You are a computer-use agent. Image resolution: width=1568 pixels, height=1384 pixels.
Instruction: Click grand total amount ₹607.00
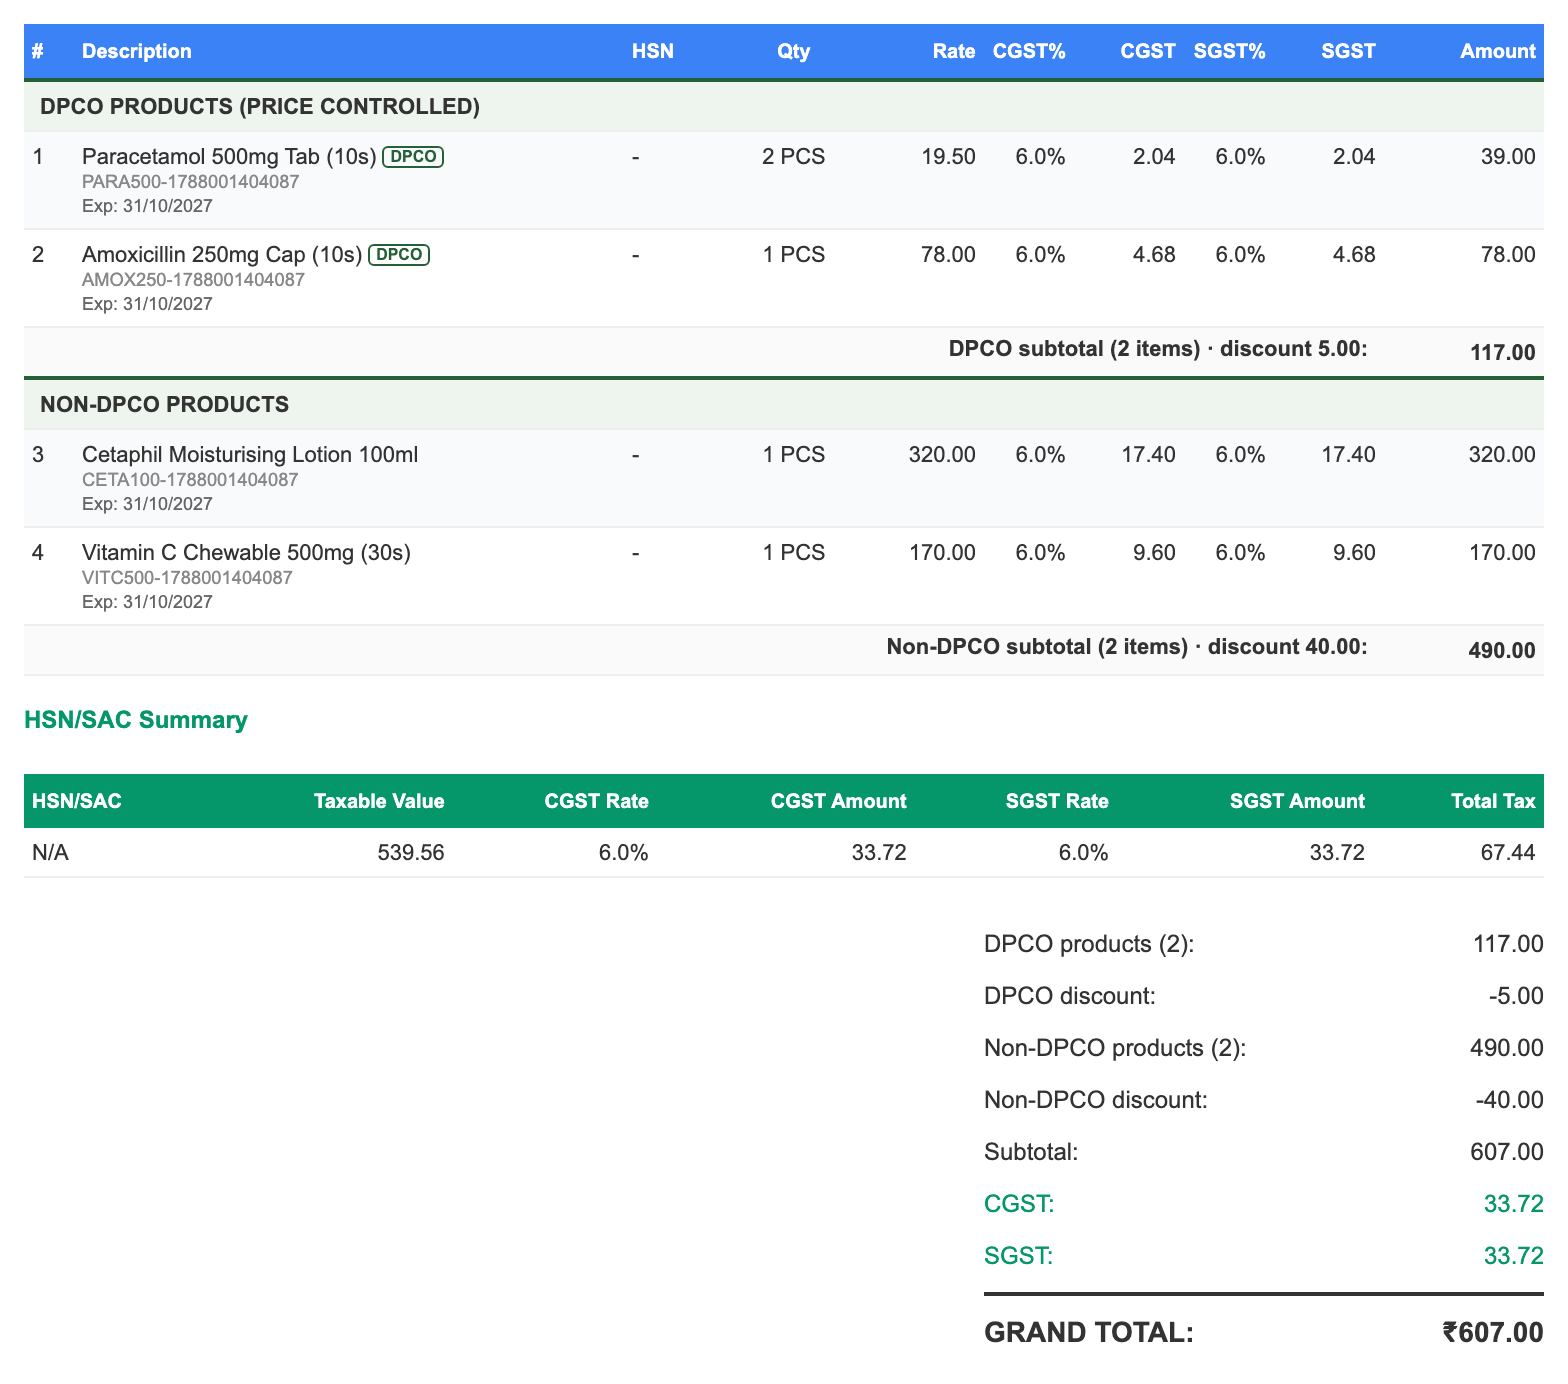1493,1333
